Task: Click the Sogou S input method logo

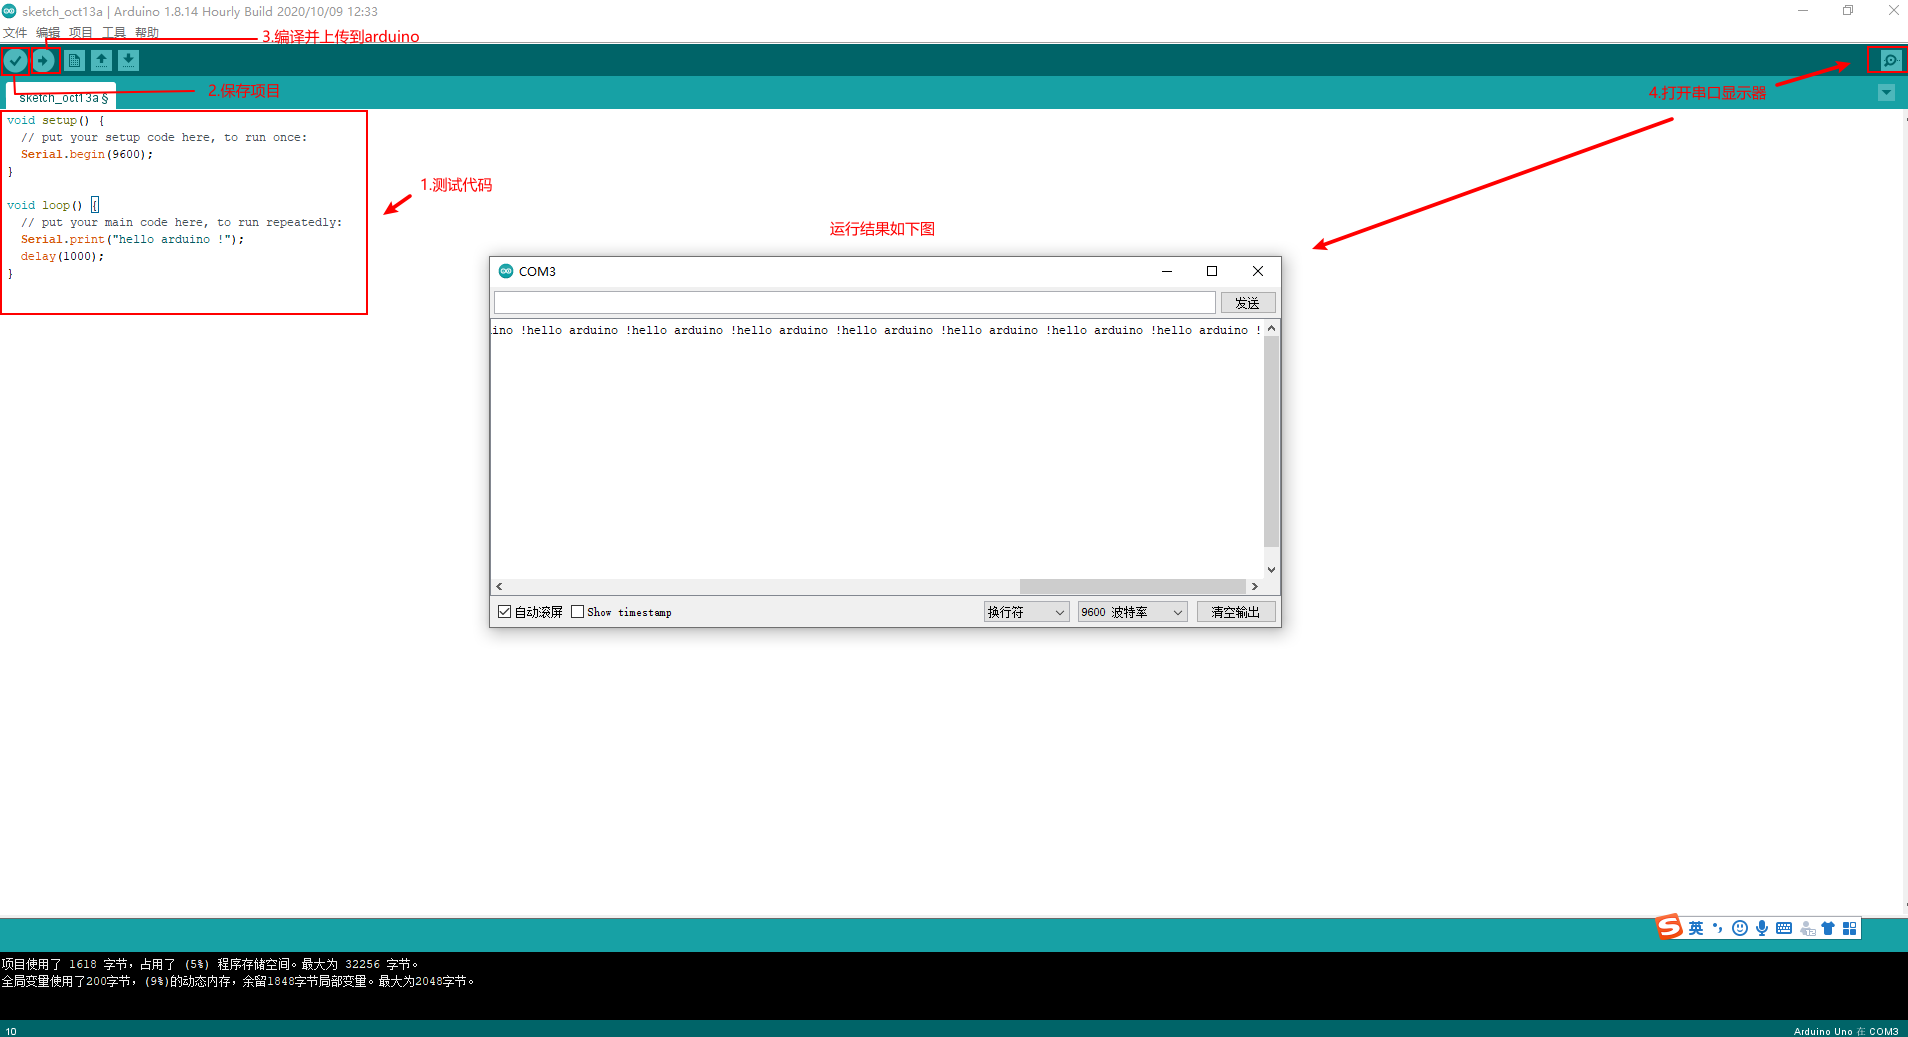Action: click(1669, 927)
